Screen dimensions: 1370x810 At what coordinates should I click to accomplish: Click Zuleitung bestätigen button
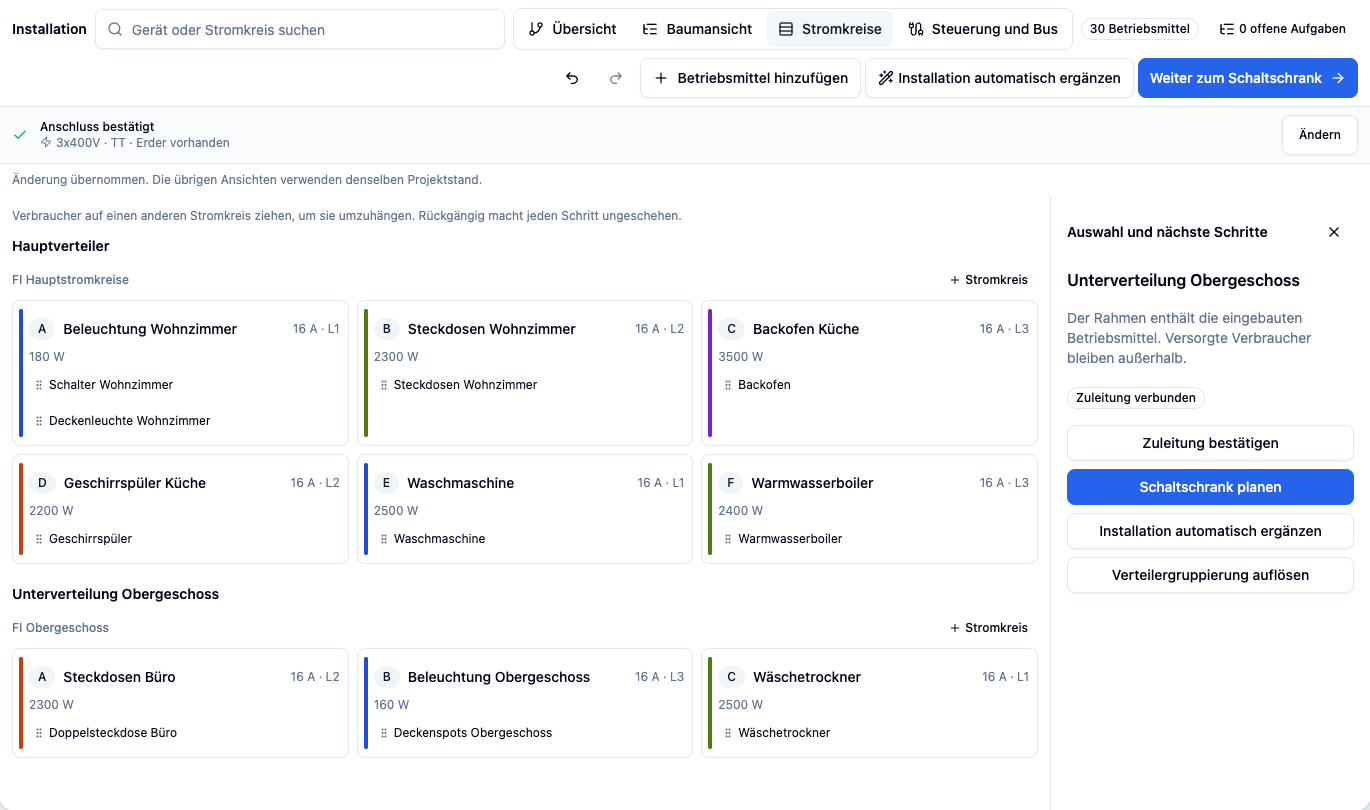click(x=1210, y=443)
